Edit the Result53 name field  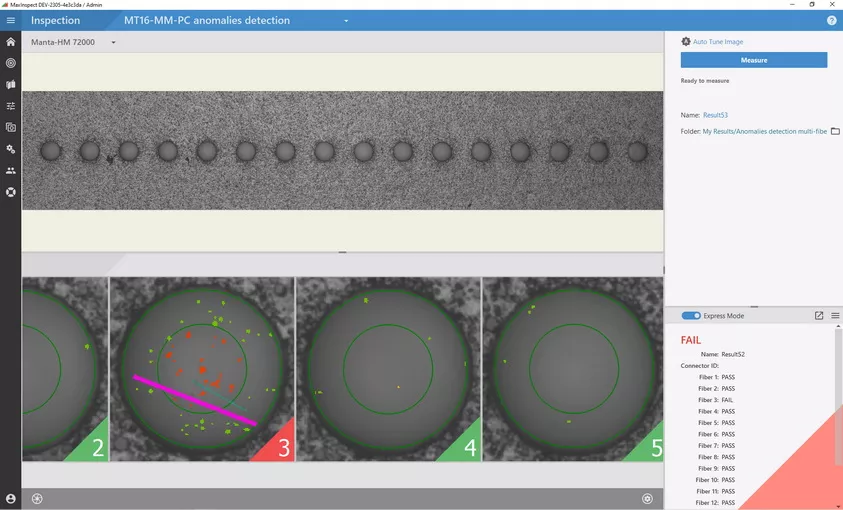715,115
